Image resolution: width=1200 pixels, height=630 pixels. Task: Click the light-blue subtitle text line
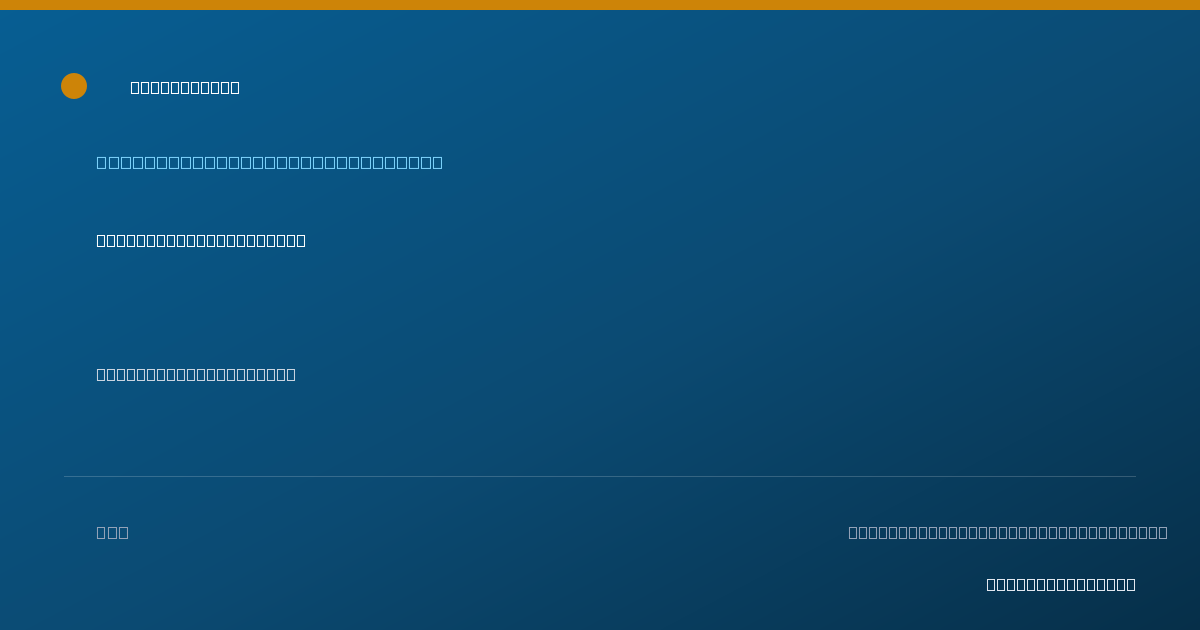(269, 162)
